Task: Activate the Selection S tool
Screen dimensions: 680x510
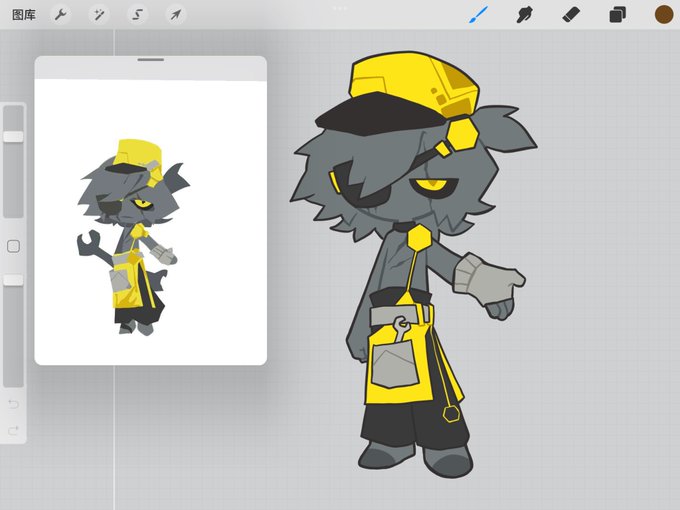Action: [x=137, y=15]
